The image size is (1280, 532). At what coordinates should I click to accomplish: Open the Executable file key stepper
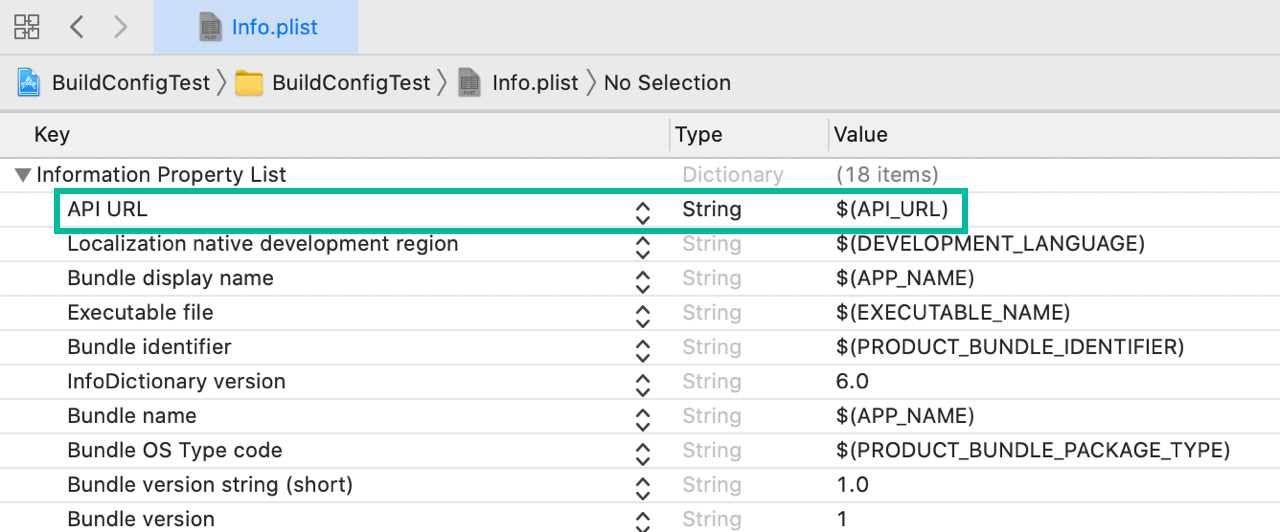point(643,314)
